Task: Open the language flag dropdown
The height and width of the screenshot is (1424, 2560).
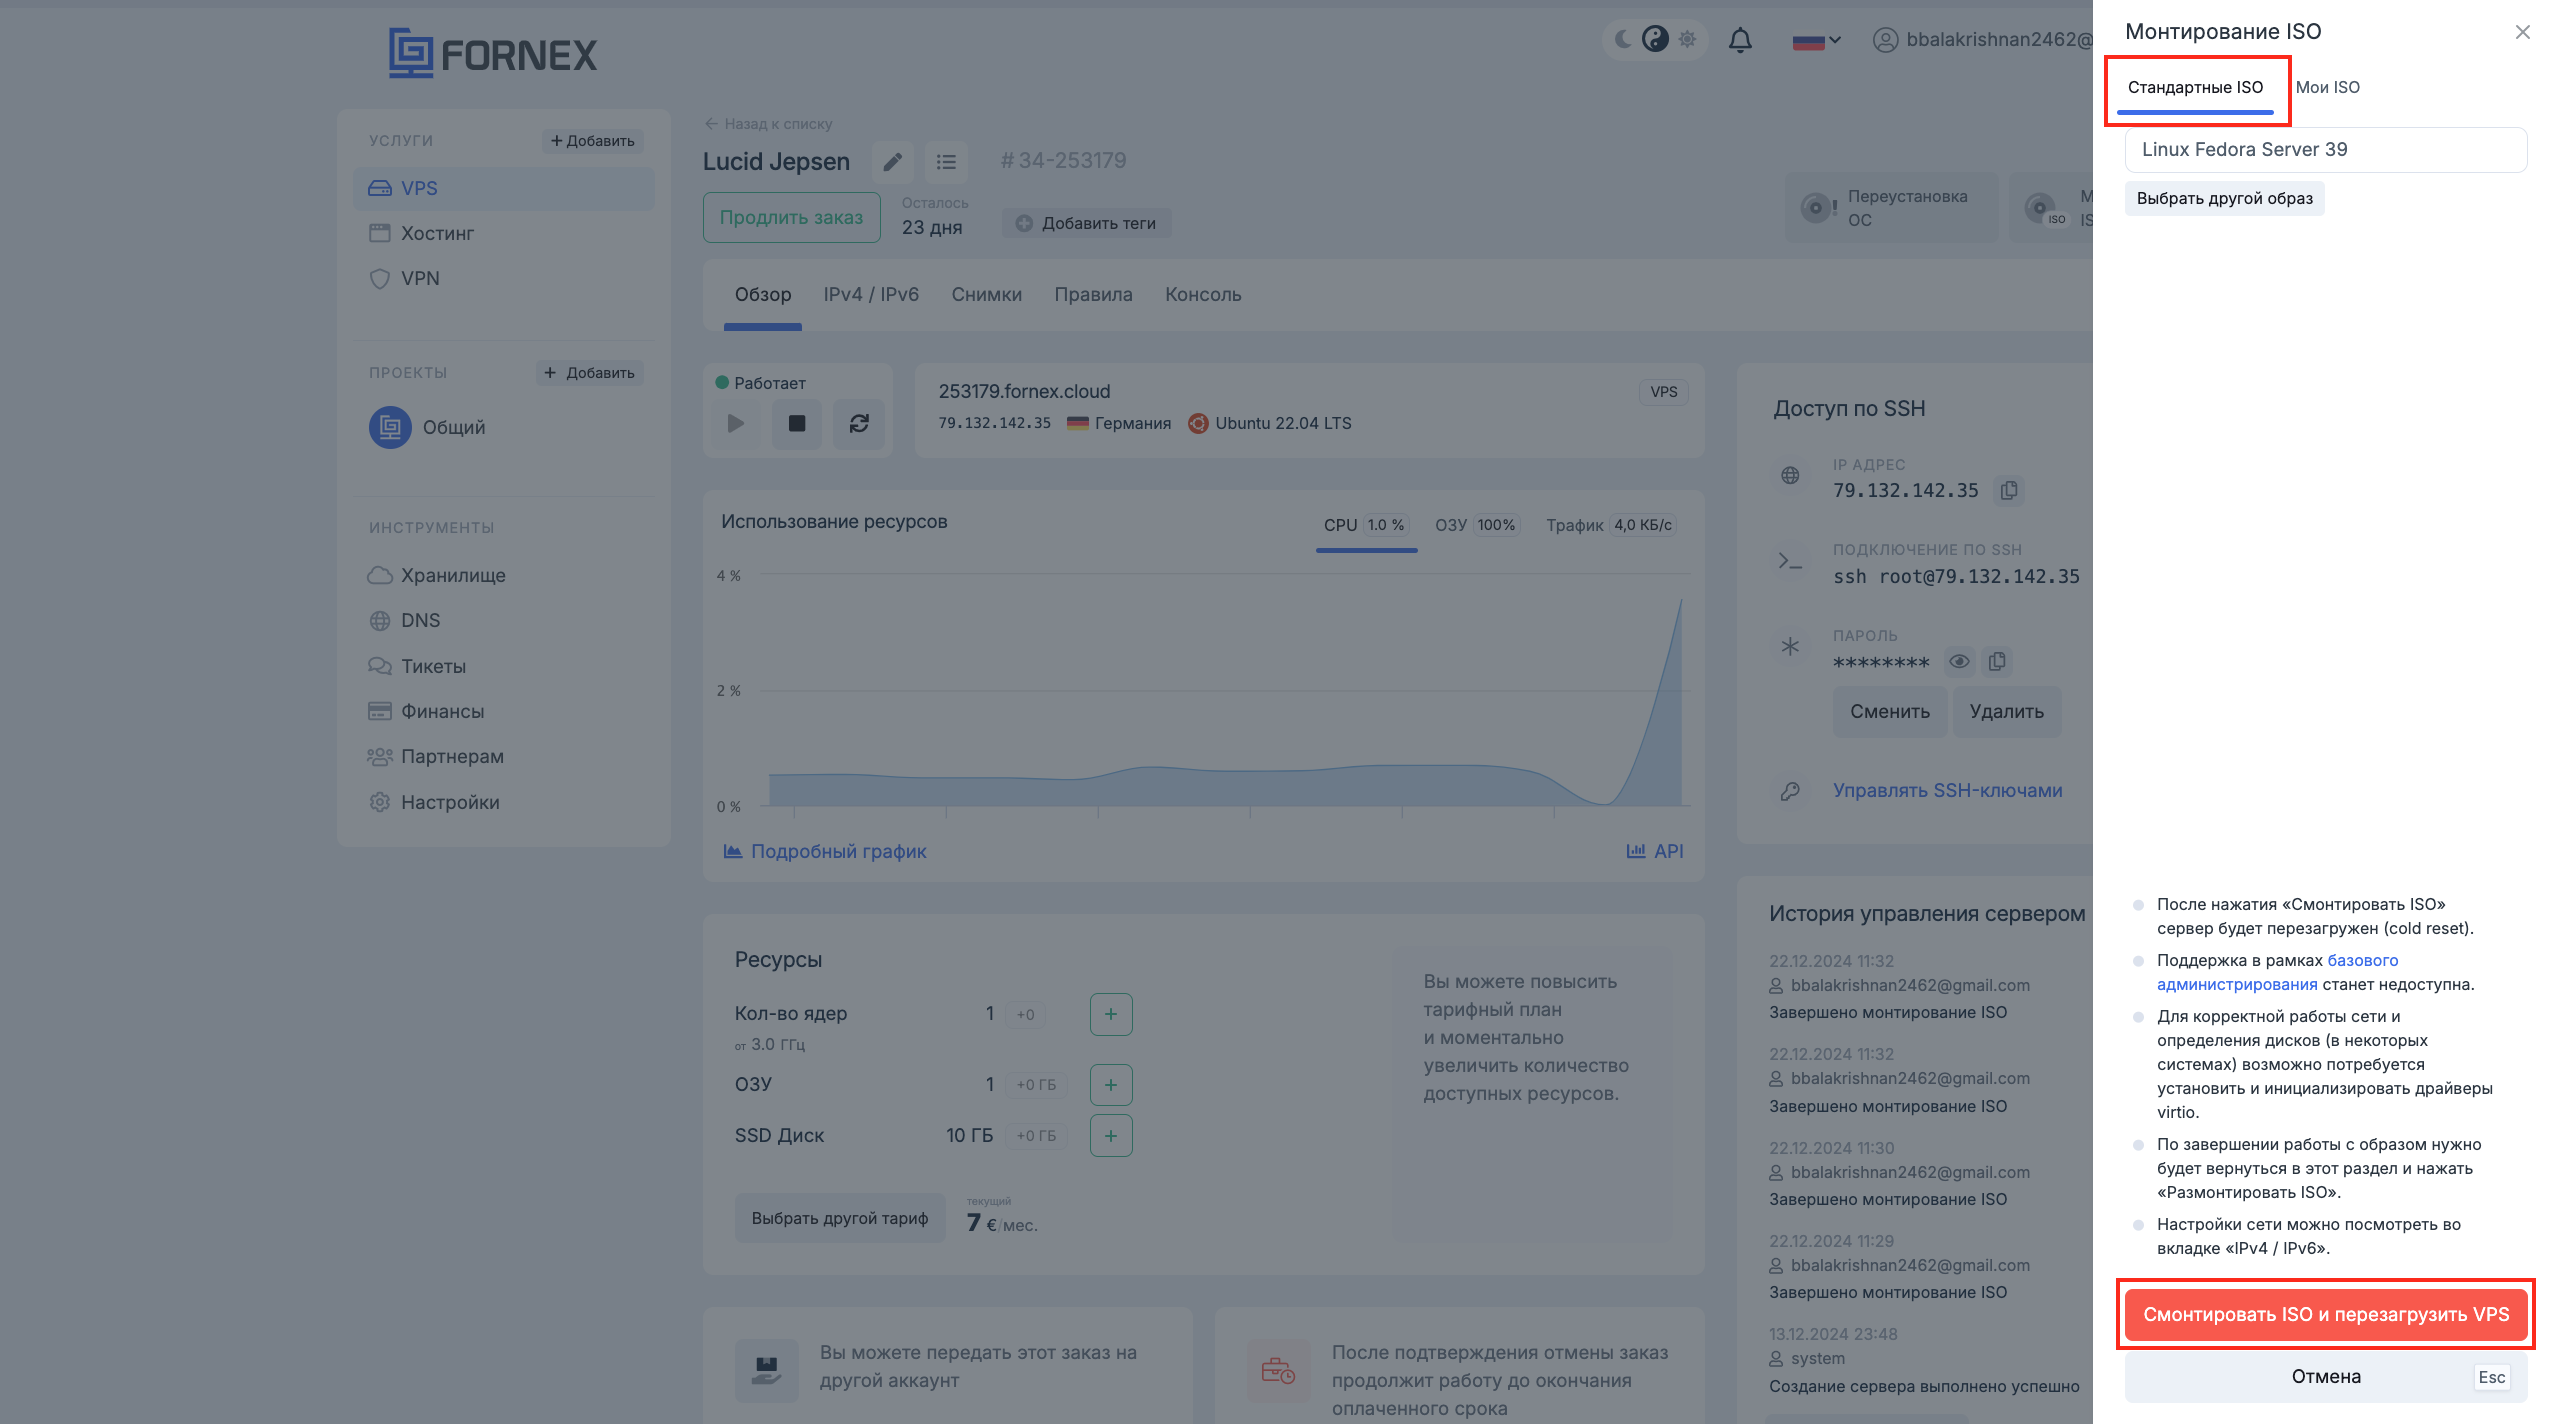Action: click(x=1816, y=41)
